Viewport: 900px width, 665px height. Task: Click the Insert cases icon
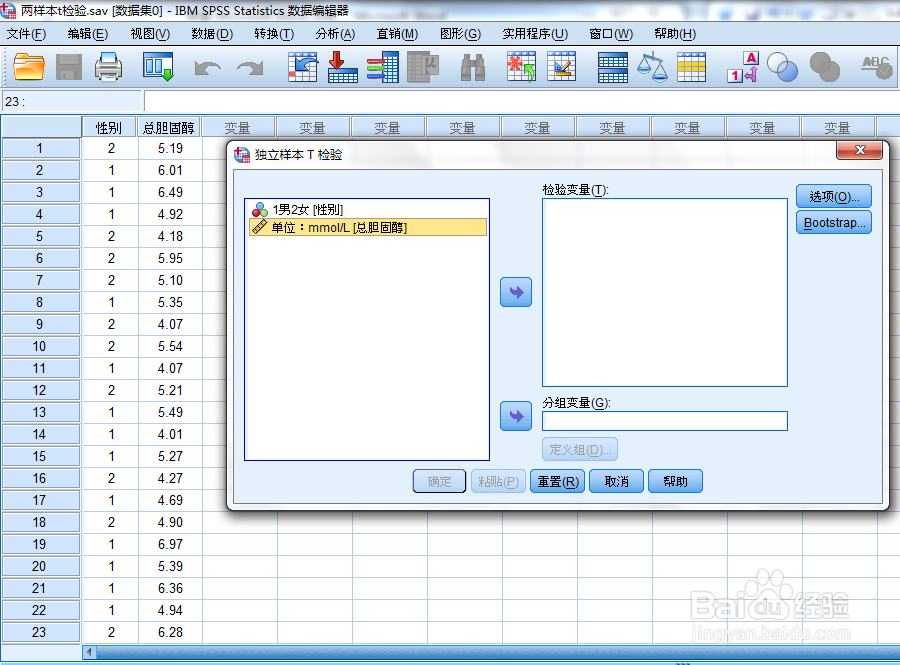pos(521,67)
